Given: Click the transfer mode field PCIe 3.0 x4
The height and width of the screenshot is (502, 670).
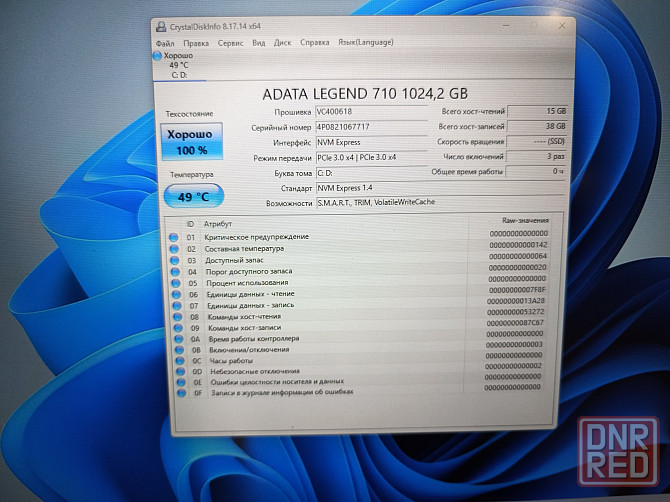Looking at the screenshot, I should 371,157.
